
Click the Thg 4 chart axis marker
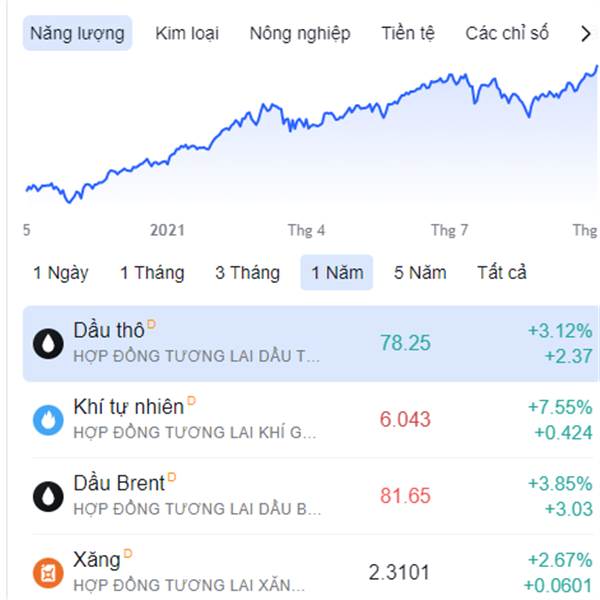(307, 230)
